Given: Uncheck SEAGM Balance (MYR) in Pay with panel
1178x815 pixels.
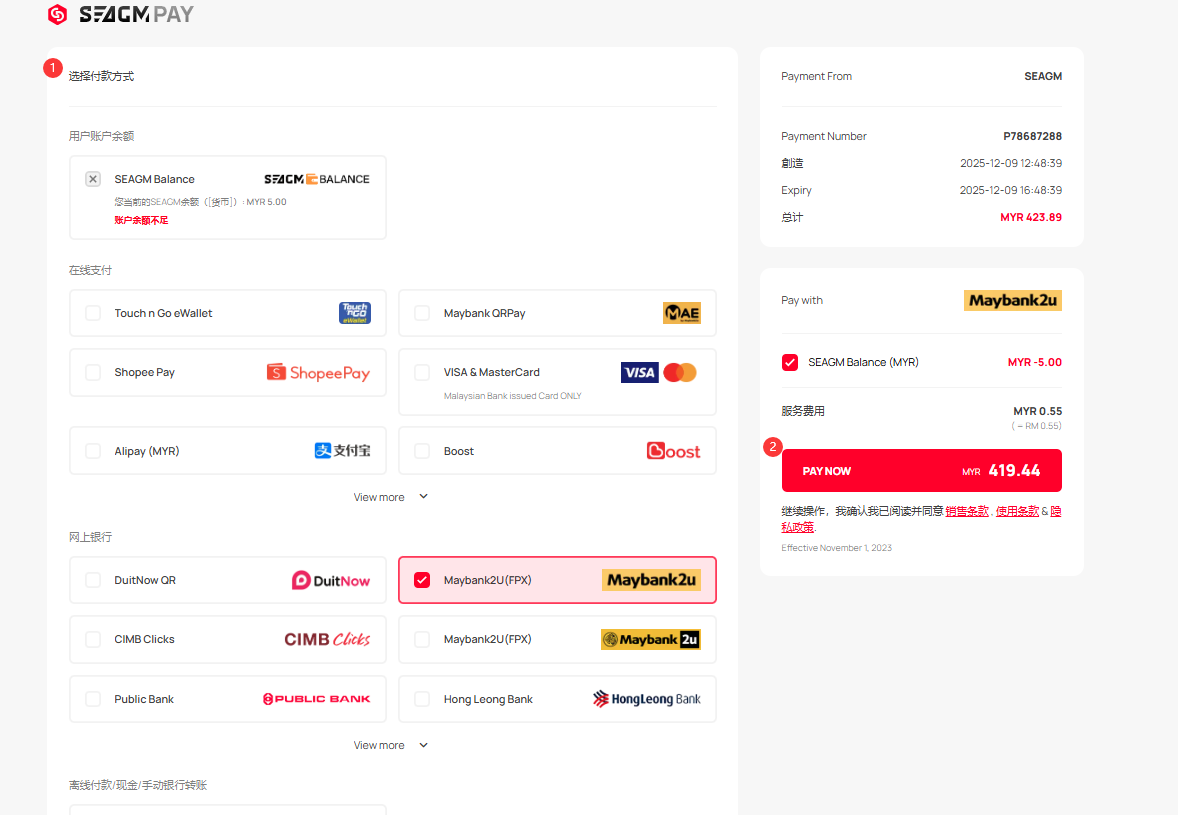Looking at the screenshot, I should coord(790,362).
